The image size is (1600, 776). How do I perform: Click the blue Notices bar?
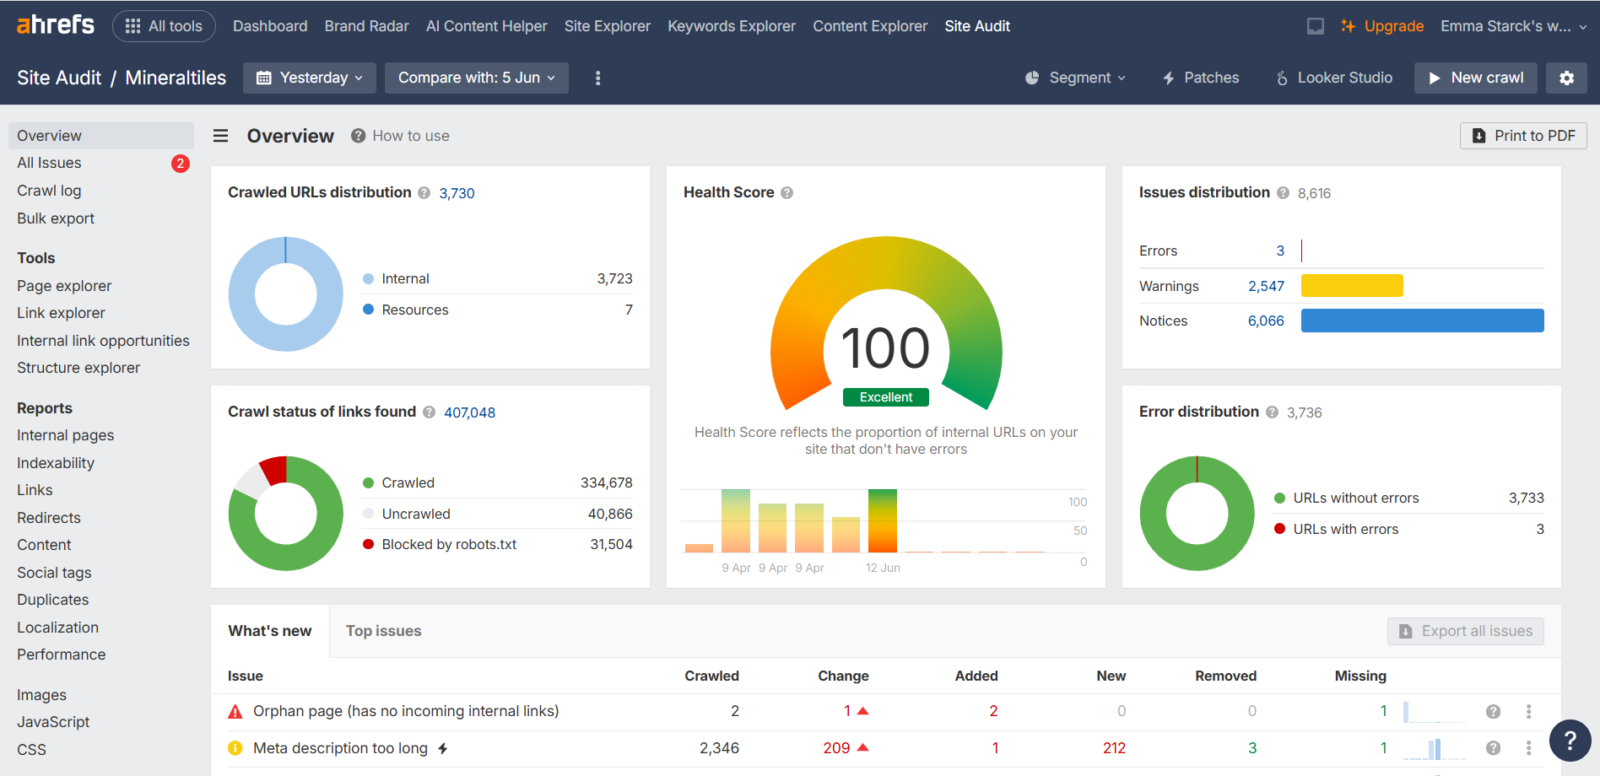coord(1422,321)
